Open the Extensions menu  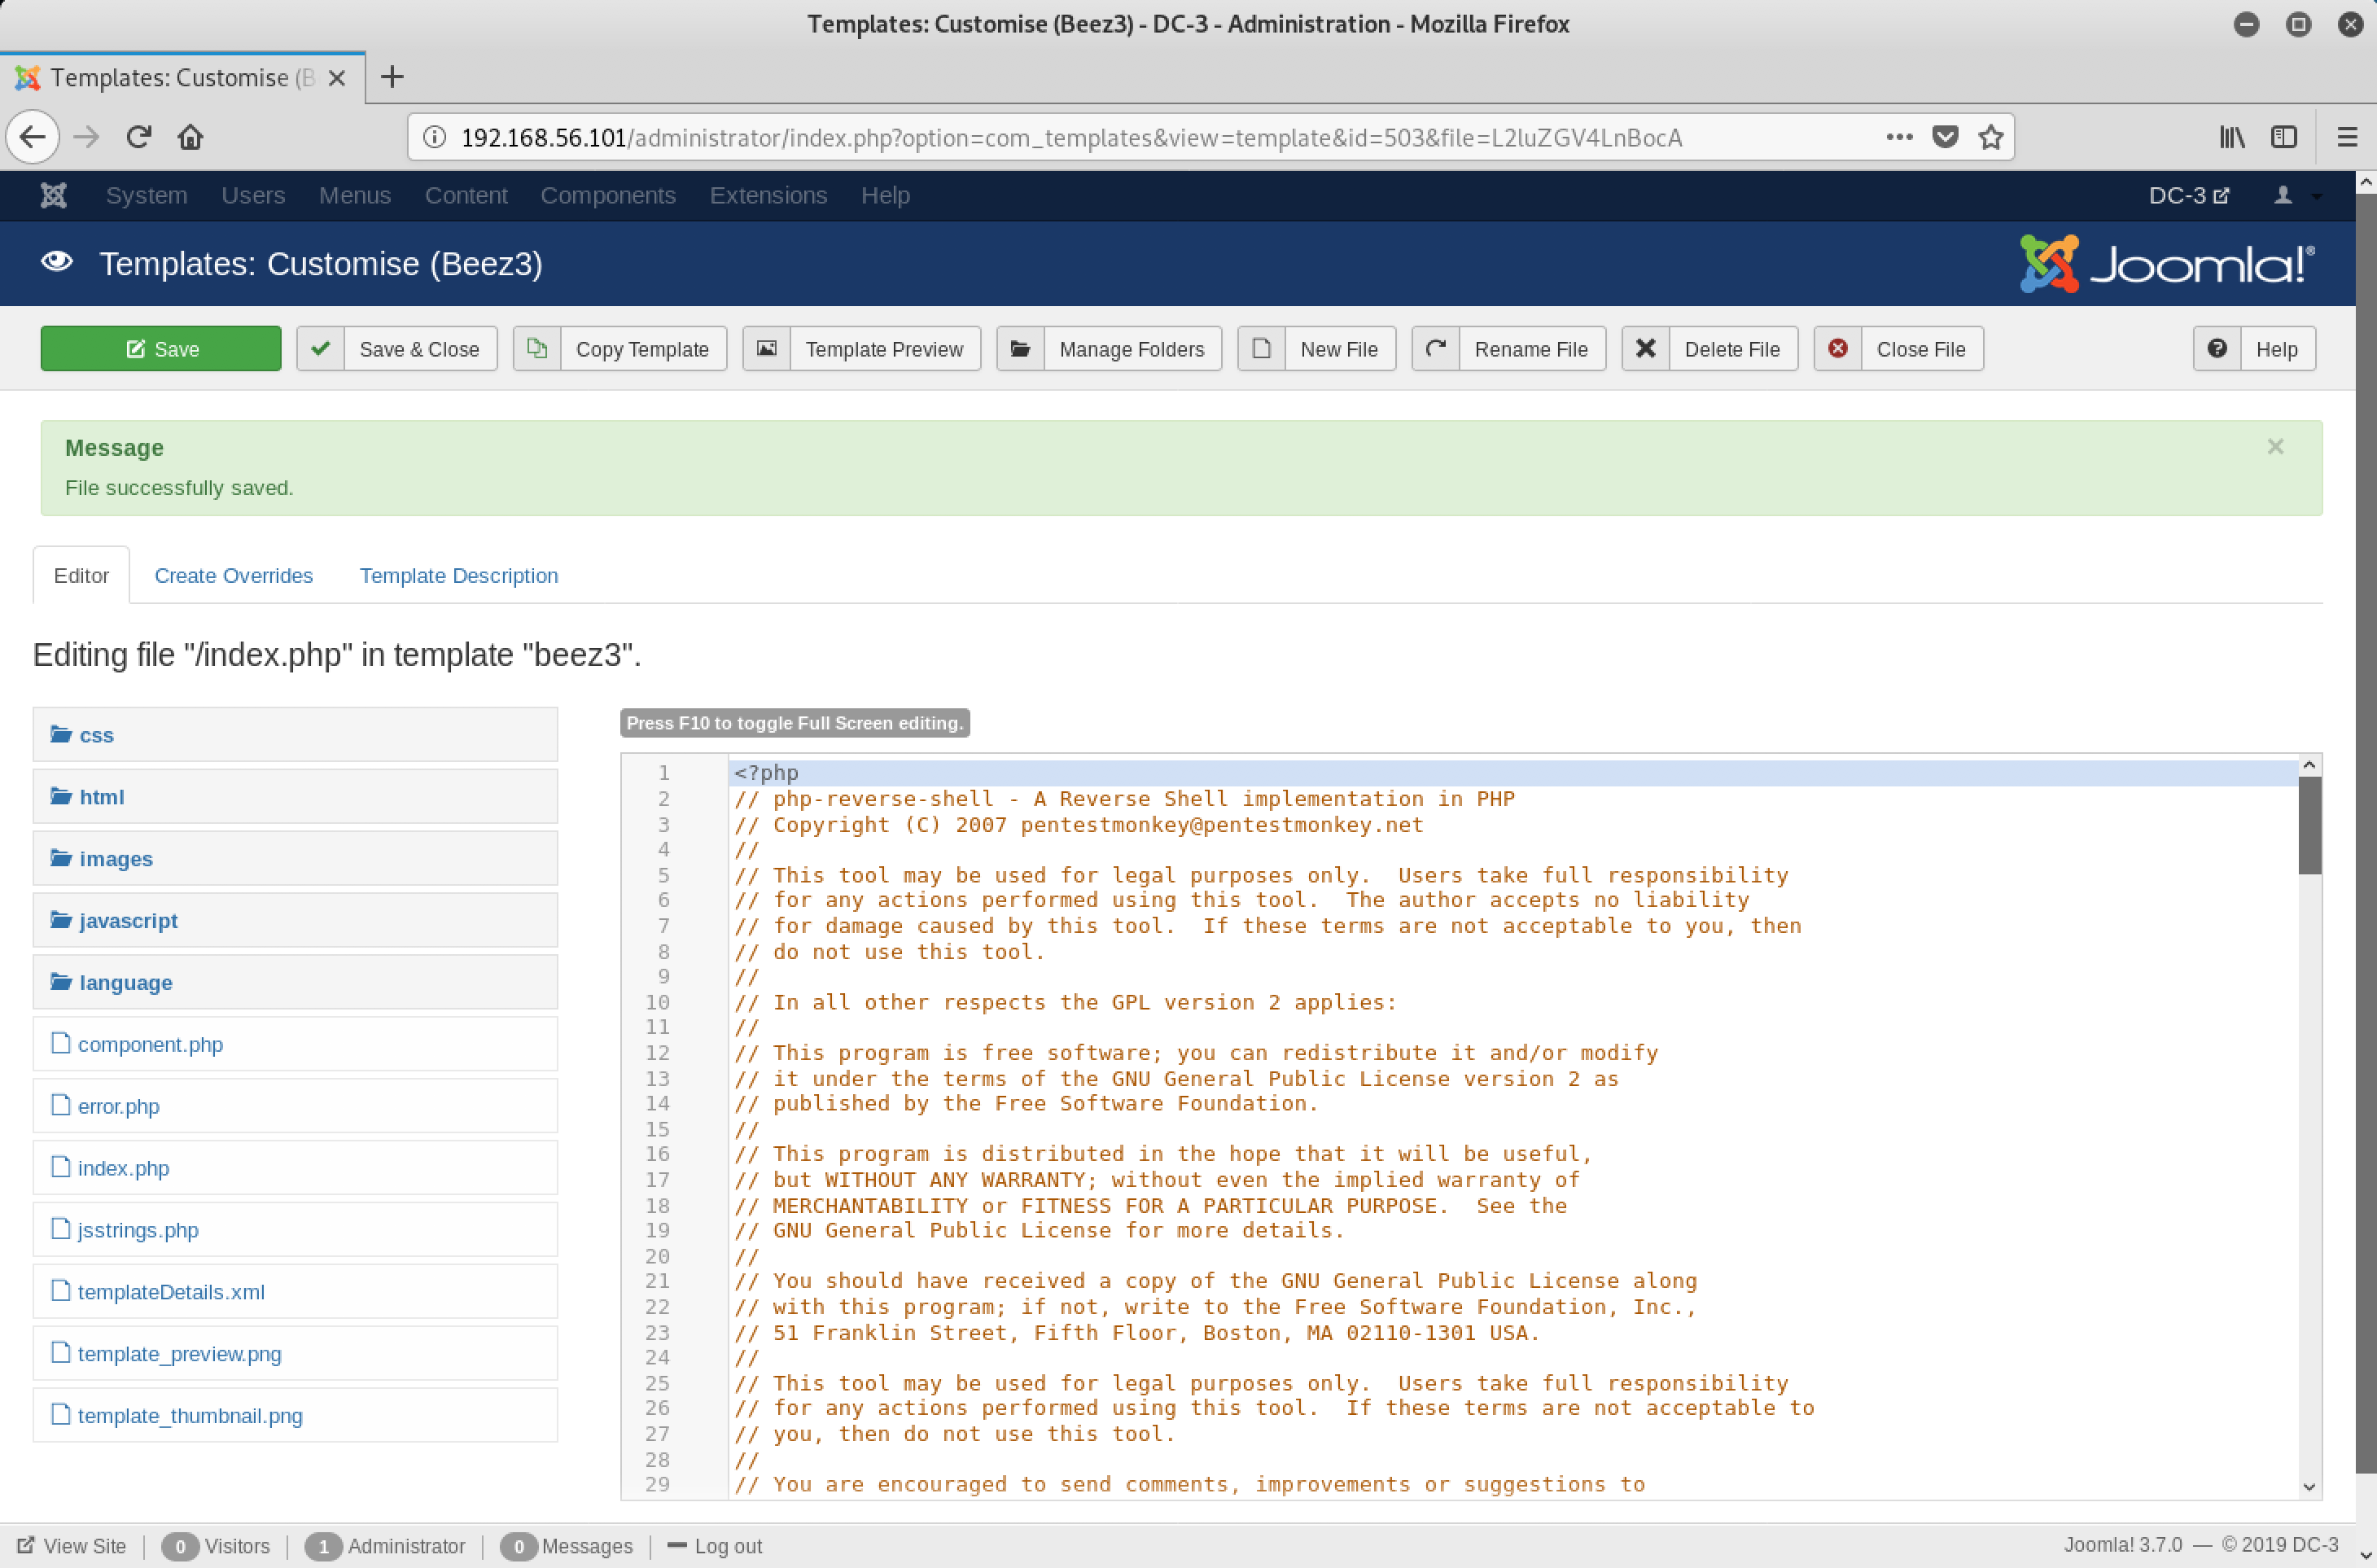[768, 195]
